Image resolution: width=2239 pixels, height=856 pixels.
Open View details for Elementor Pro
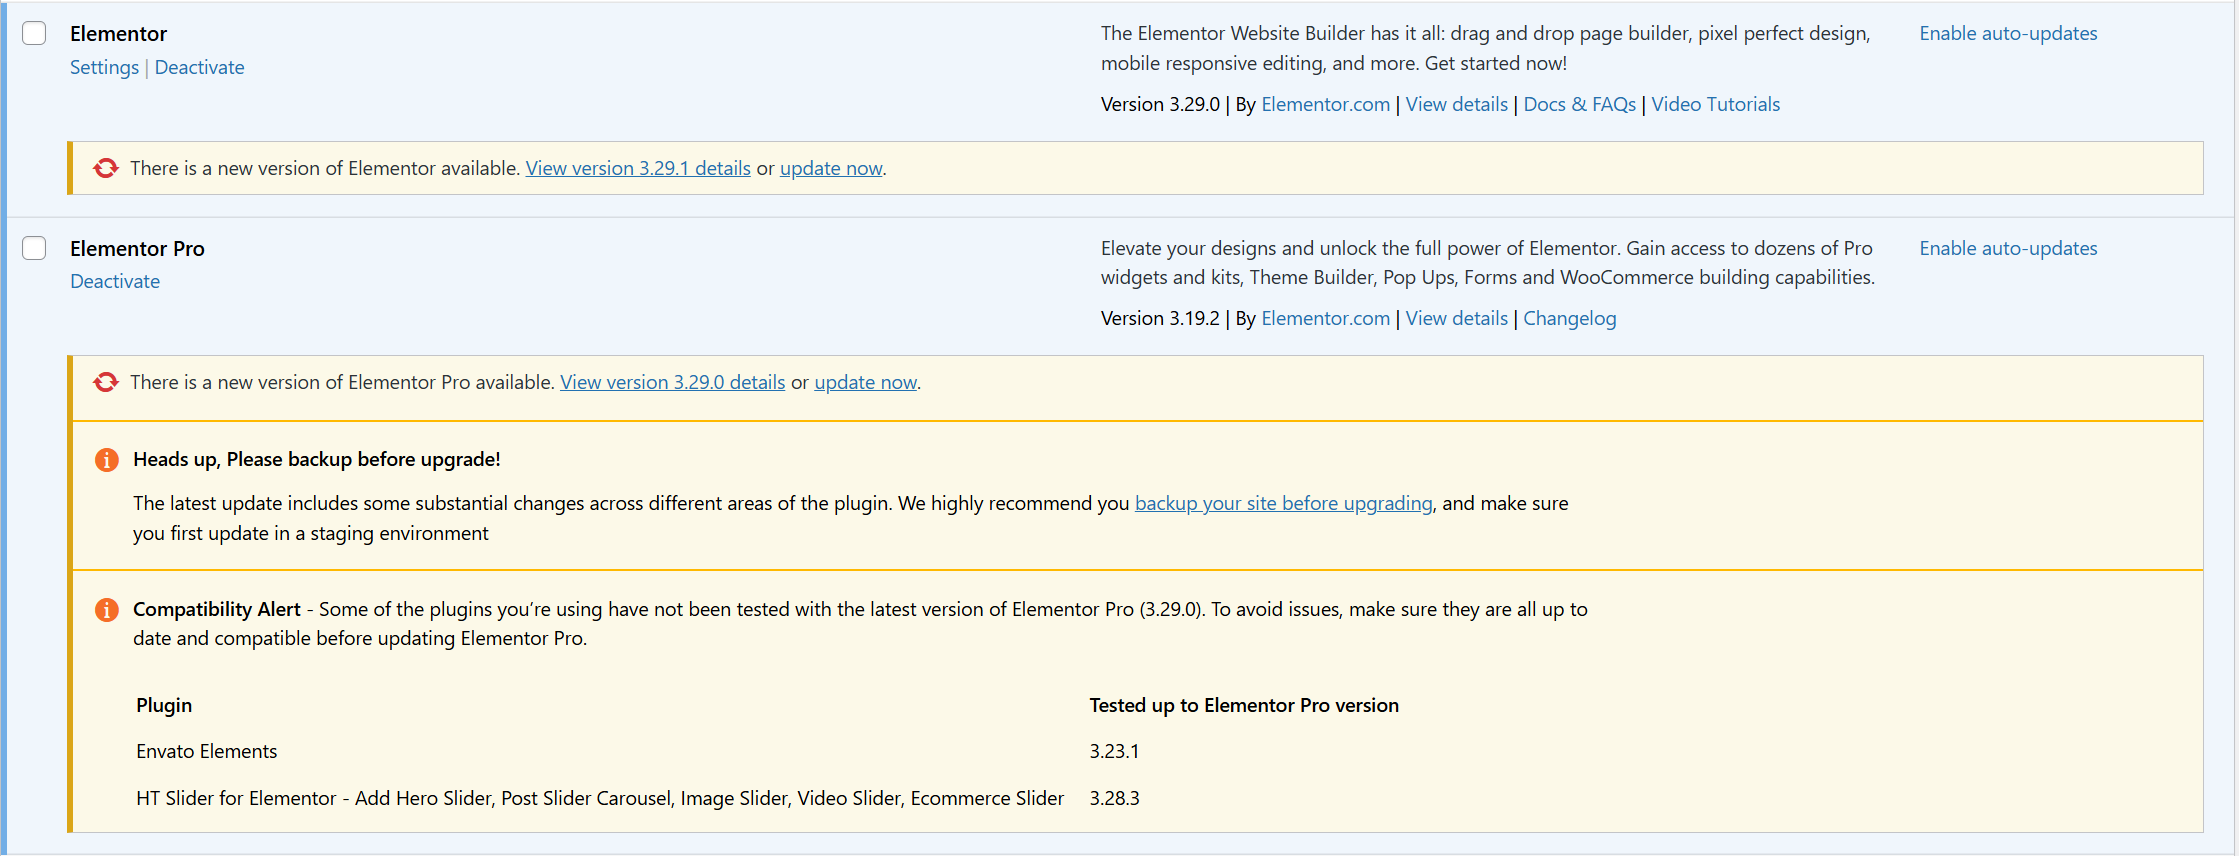click(1456, 318)
